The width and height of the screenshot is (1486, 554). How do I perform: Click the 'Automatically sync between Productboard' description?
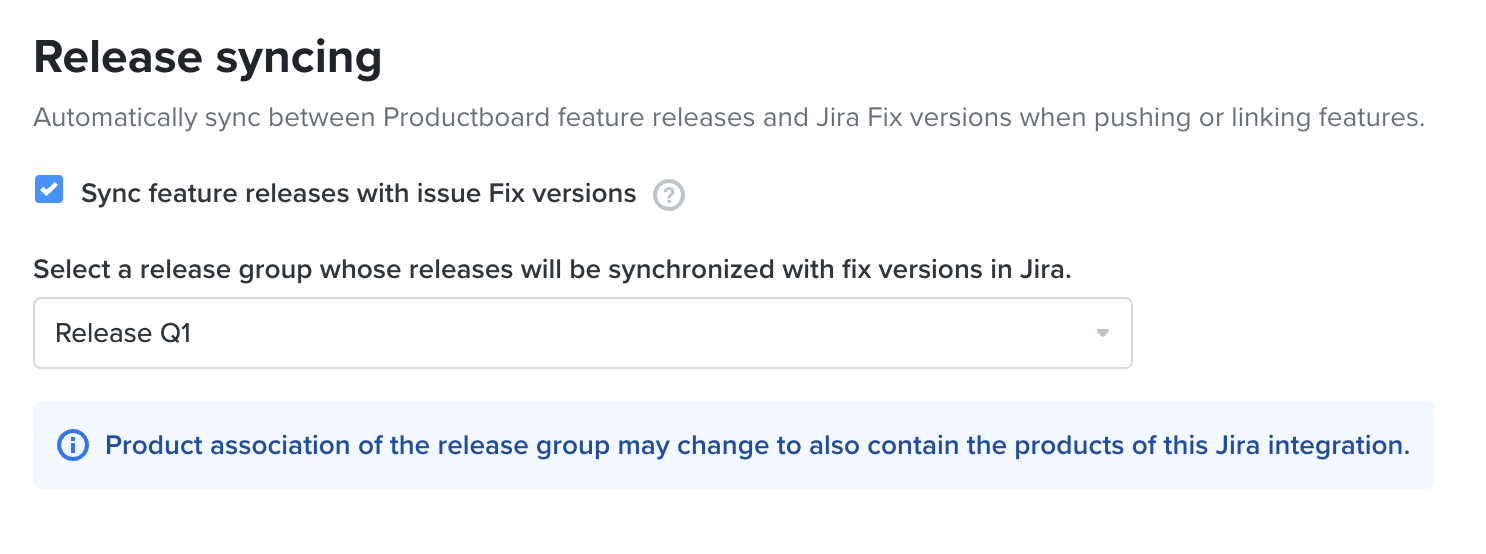729,118
